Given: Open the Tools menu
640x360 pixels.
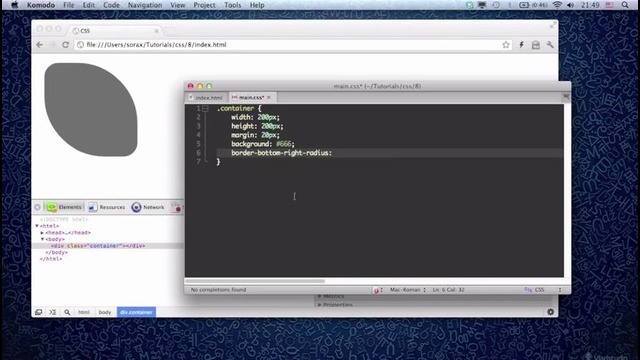Looking at the screenshot, I should [x=232, y=5].
